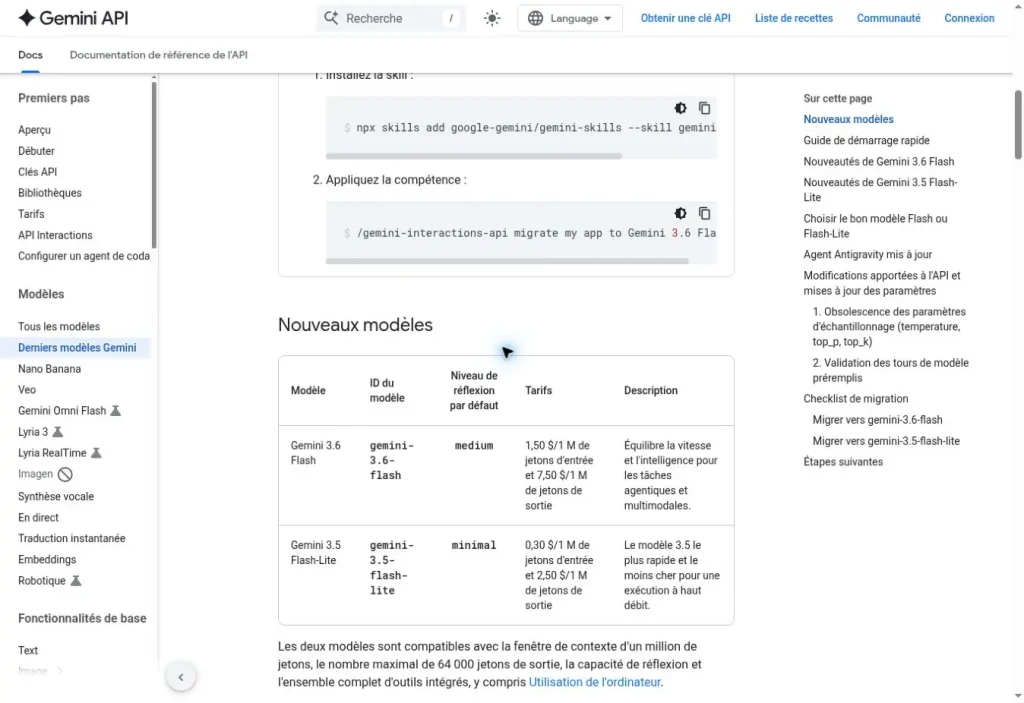This screenshot has height=703, width=1024.
Task: Open Débuter in the sidebar
Action: tap(36, 151)
